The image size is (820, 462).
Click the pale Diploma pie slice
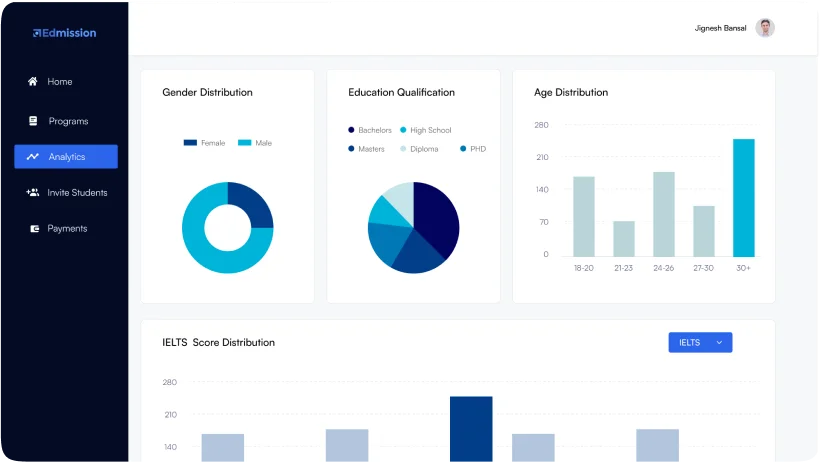403,201
